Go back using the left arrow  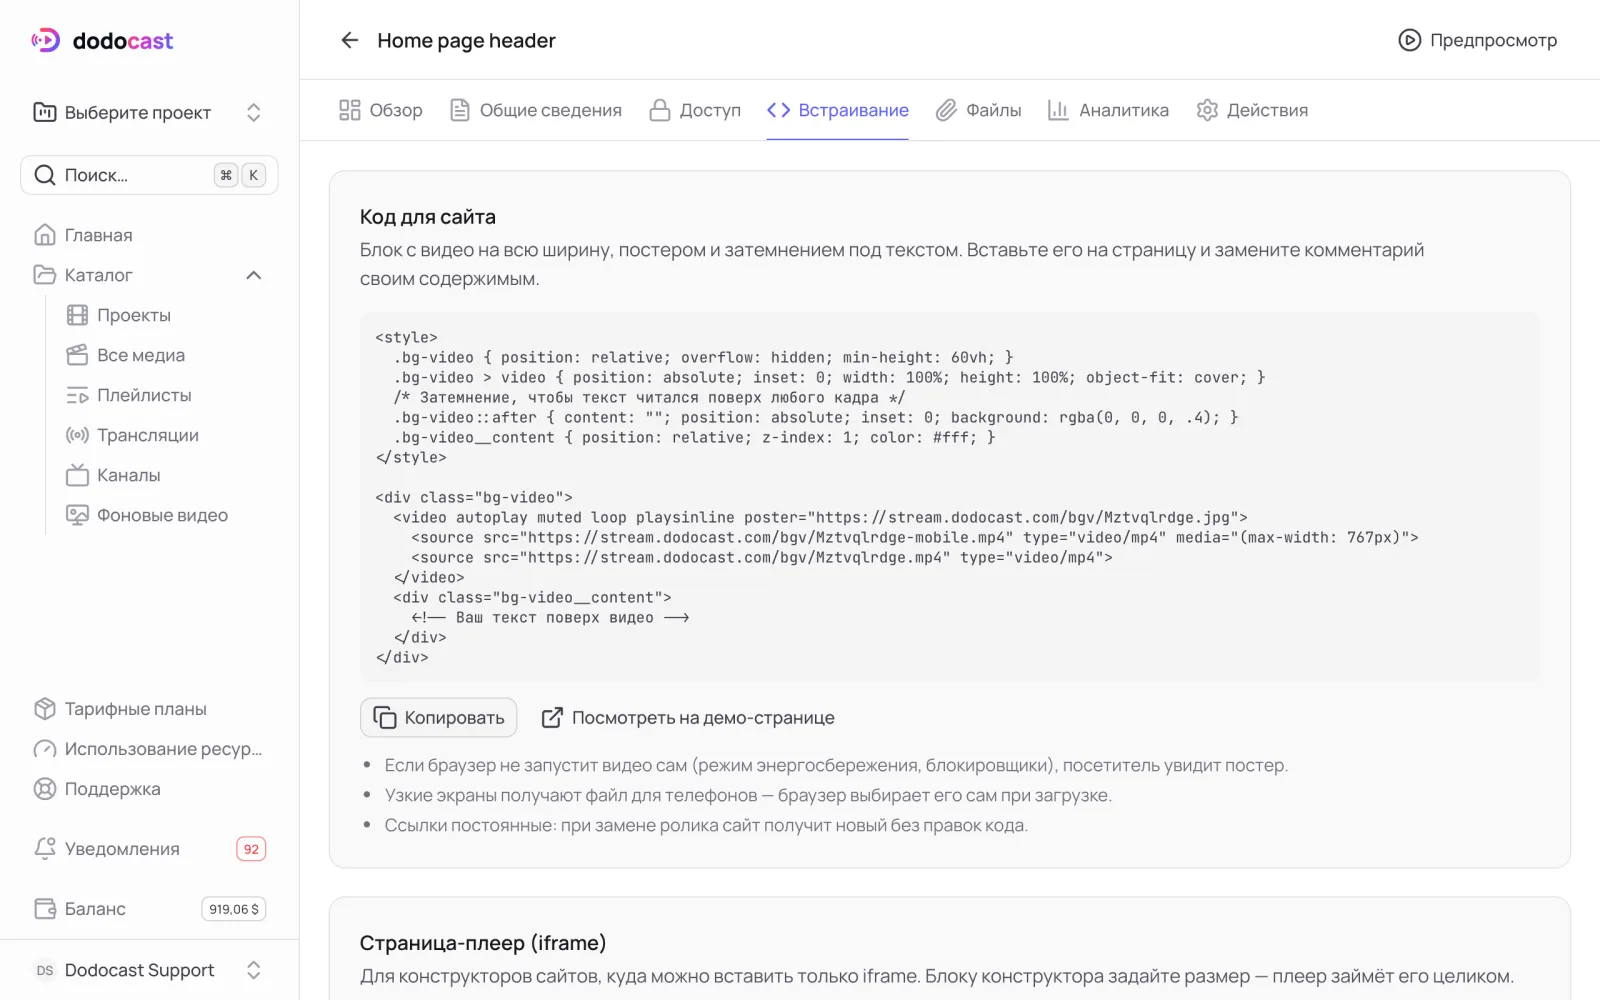click(x=349, y=40)
